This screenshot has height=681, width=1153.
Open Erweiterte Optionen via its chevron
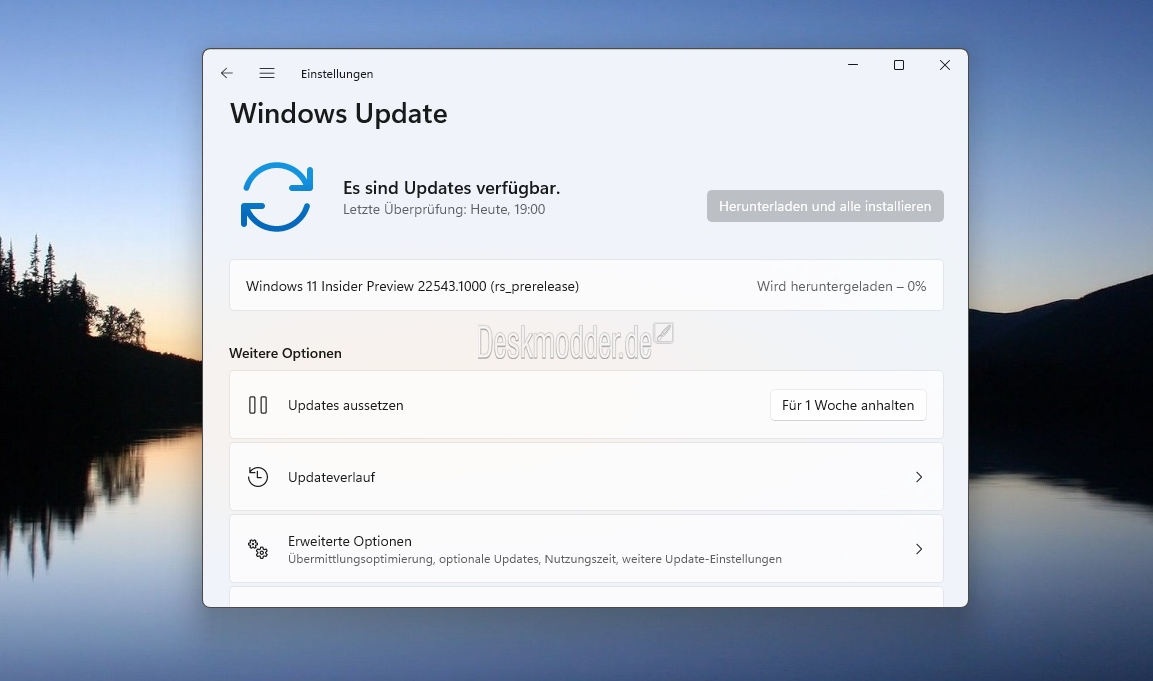(x=919, y=549)
